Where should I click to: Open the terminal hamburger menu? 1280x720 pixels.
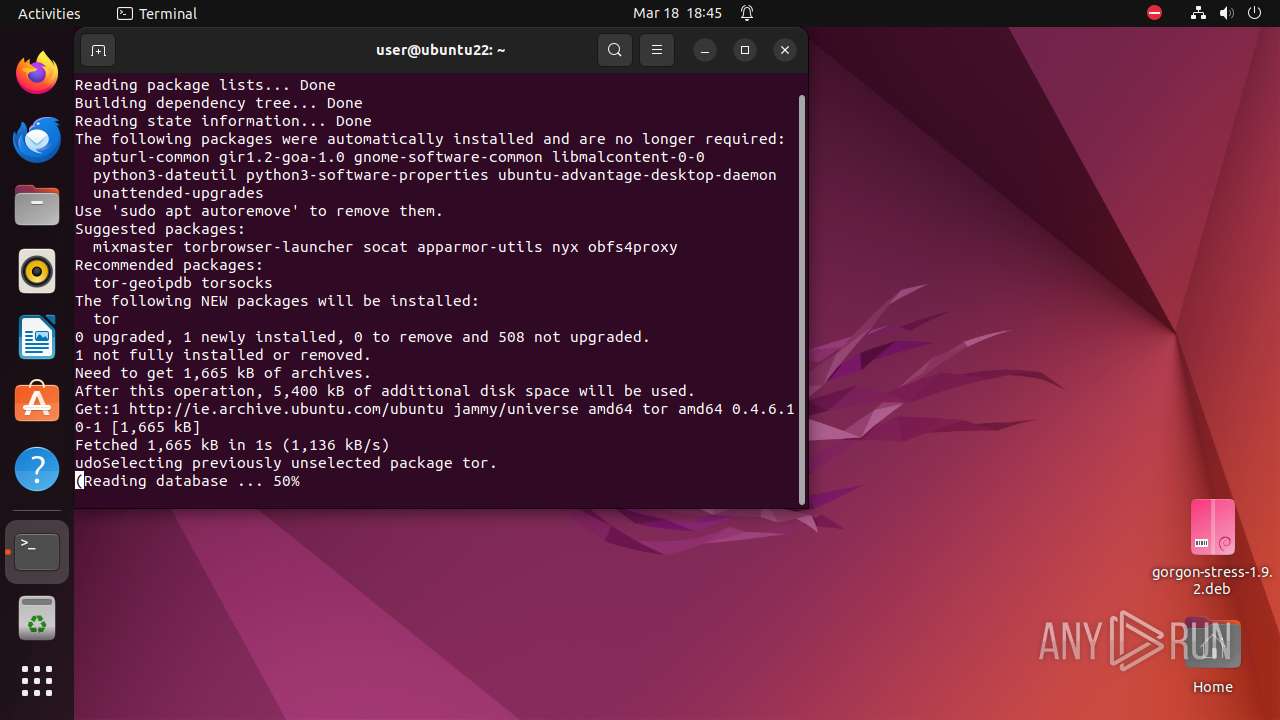point(657,50)
